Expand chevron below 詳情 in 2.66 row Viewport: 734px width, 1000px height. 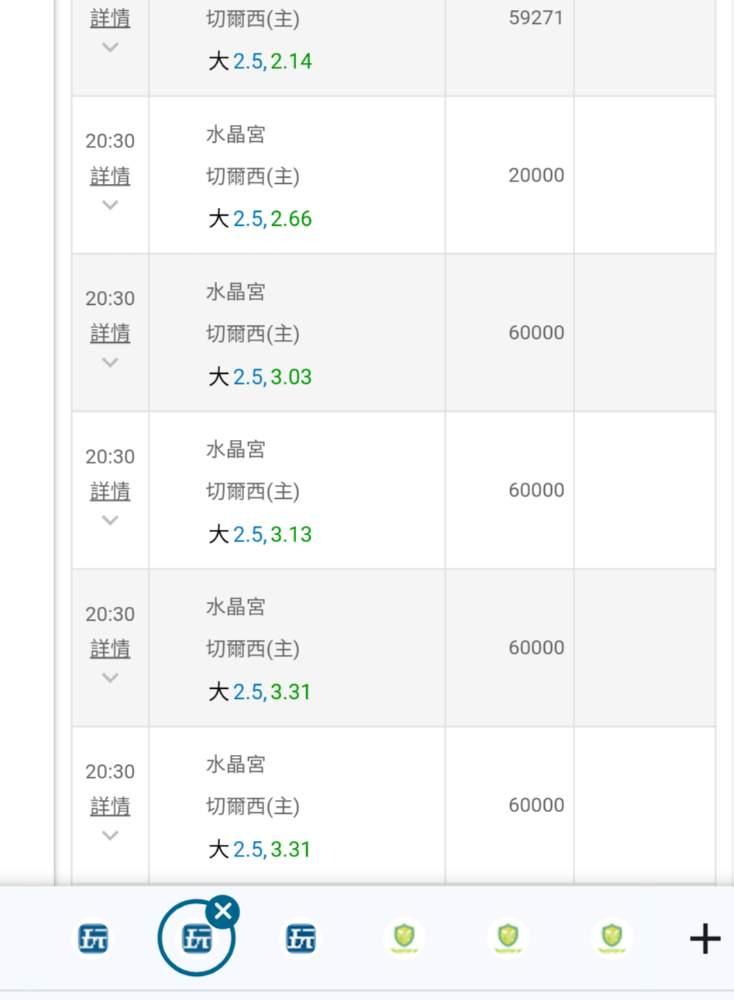click(x=110, y=205)
